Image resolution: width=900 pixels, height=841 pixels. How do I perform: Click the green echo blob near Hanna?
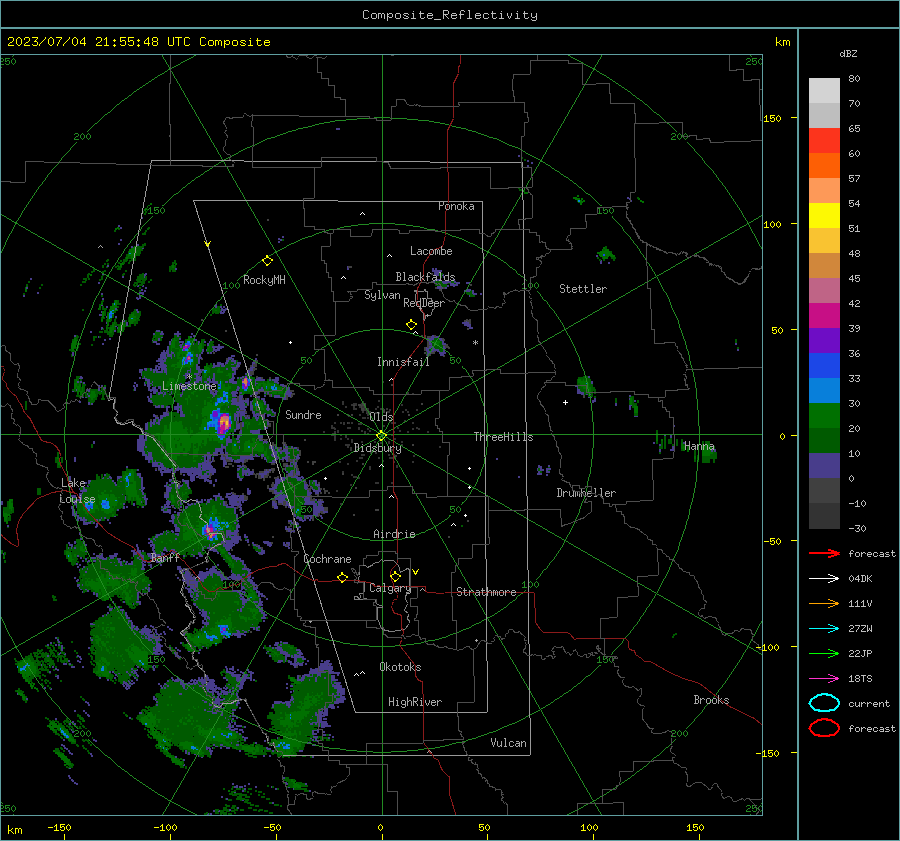709,455
